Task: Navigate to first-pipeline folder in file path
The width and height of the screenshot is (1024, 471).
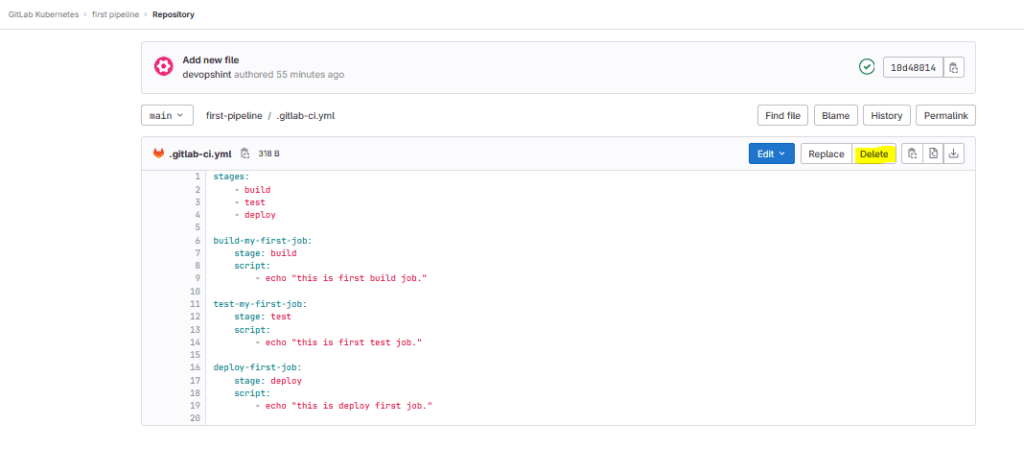Action: coord(234,116)
